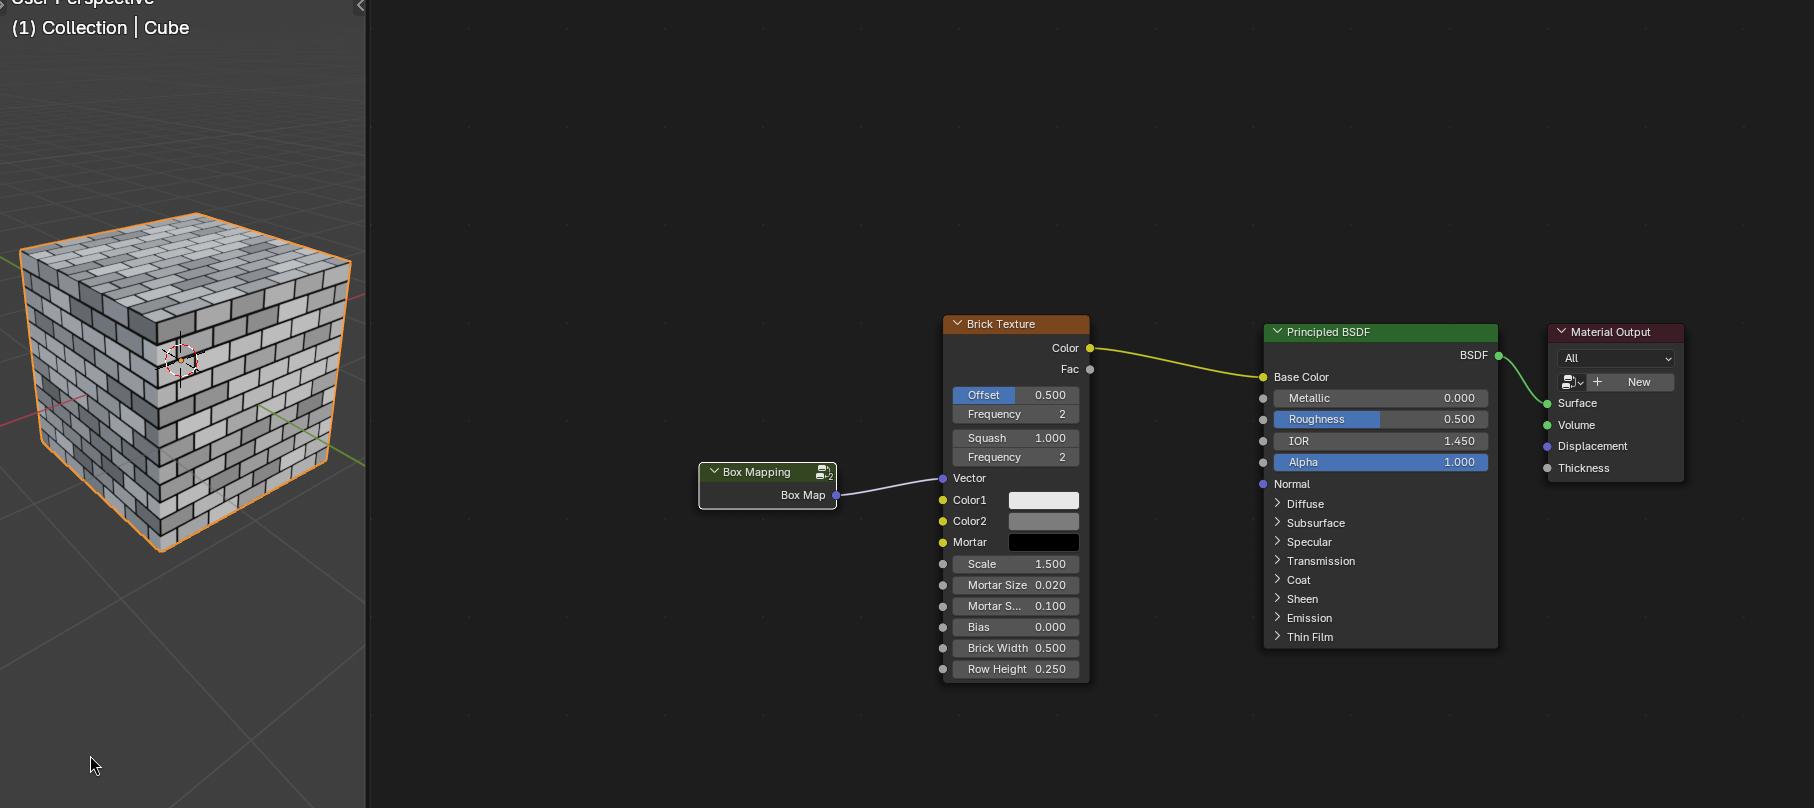Viewport: 1814px width, 808px height.
Task: Click the Displacement input socket
Action: click(1548, 446)
